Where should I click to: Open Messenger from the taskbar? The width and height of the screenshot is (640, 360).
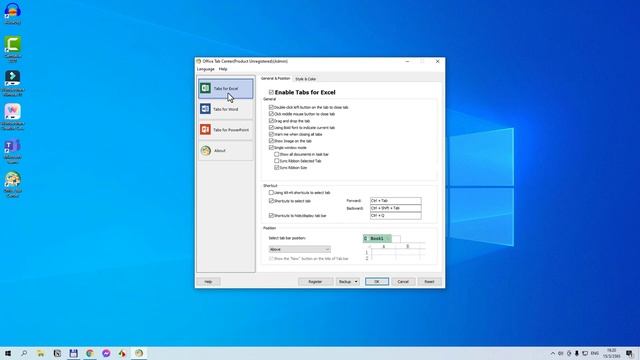click(106, 353)
